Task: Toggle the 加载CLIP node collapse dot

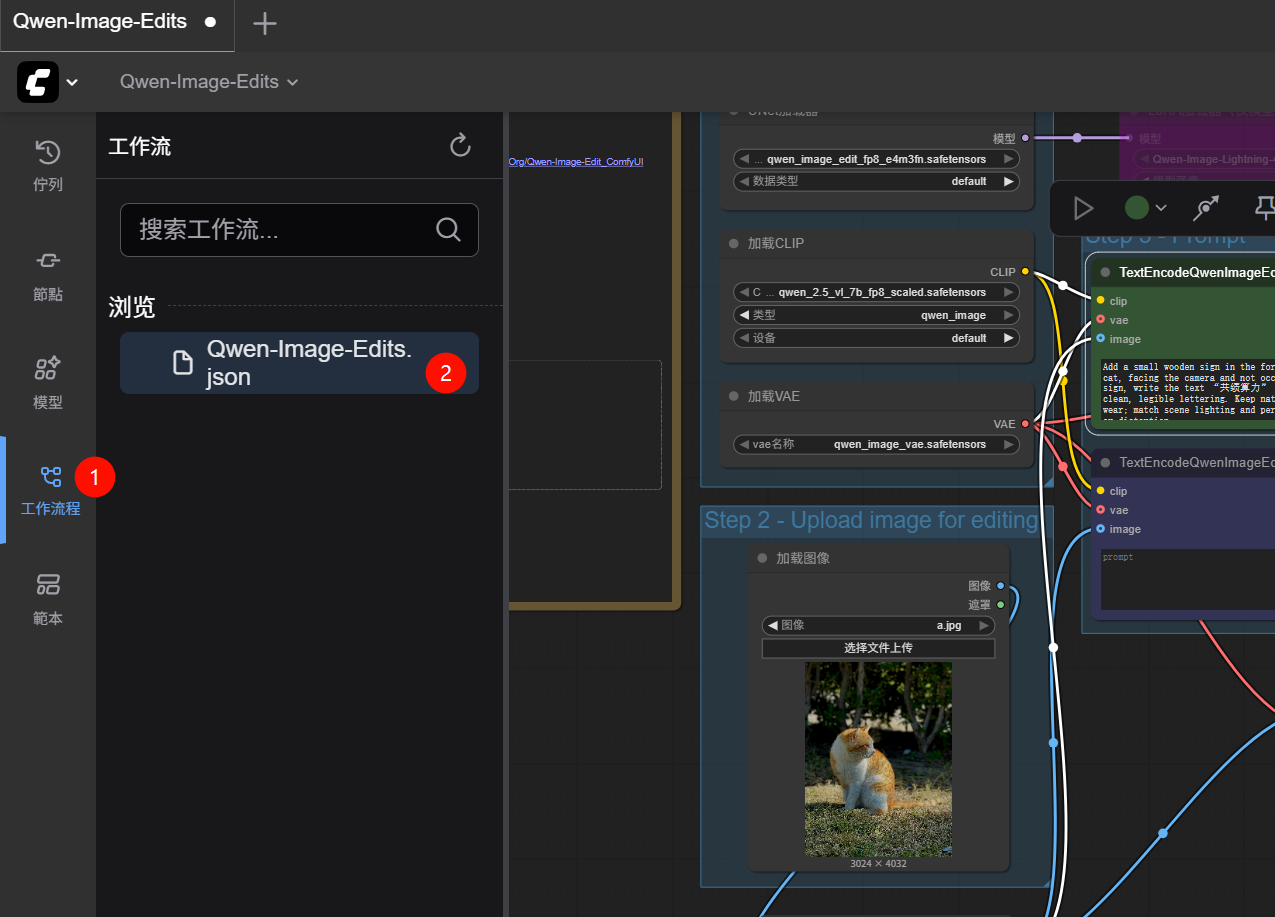Action: 734,243
